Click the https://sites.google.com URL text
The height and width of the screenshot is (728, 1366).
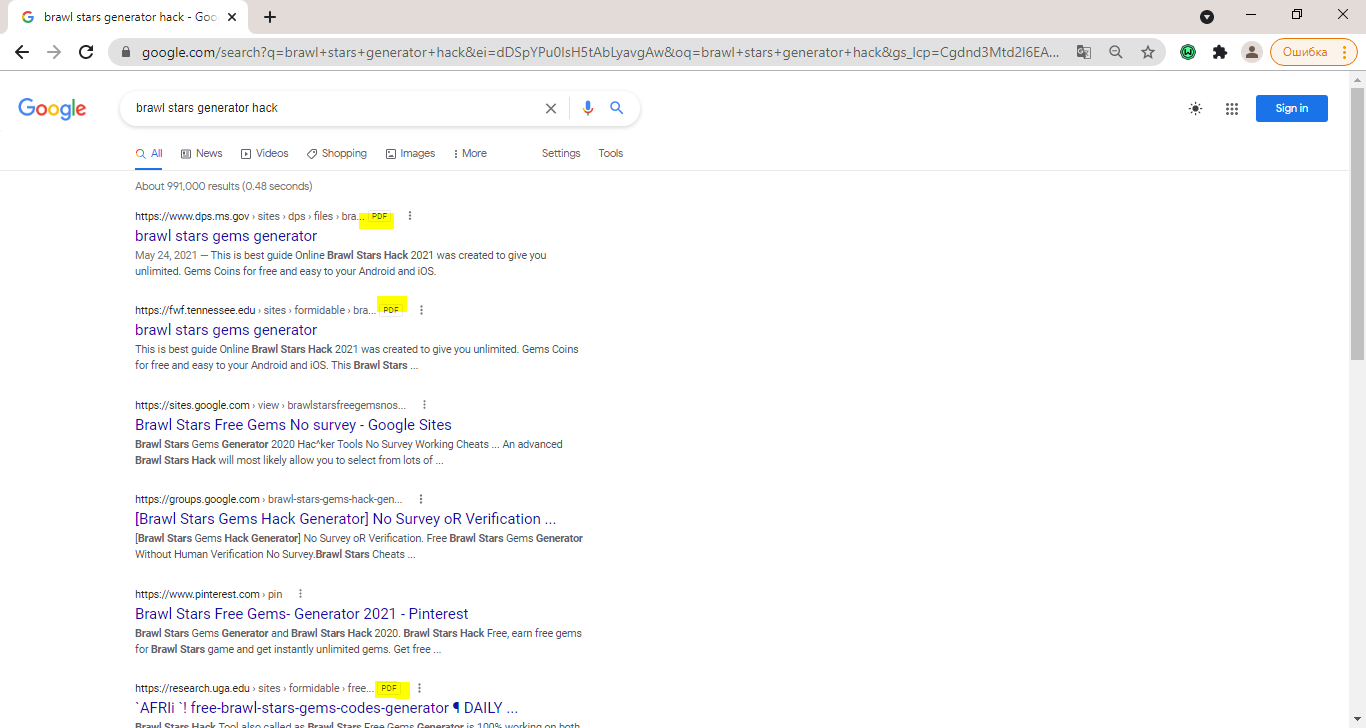coord(192,405)
